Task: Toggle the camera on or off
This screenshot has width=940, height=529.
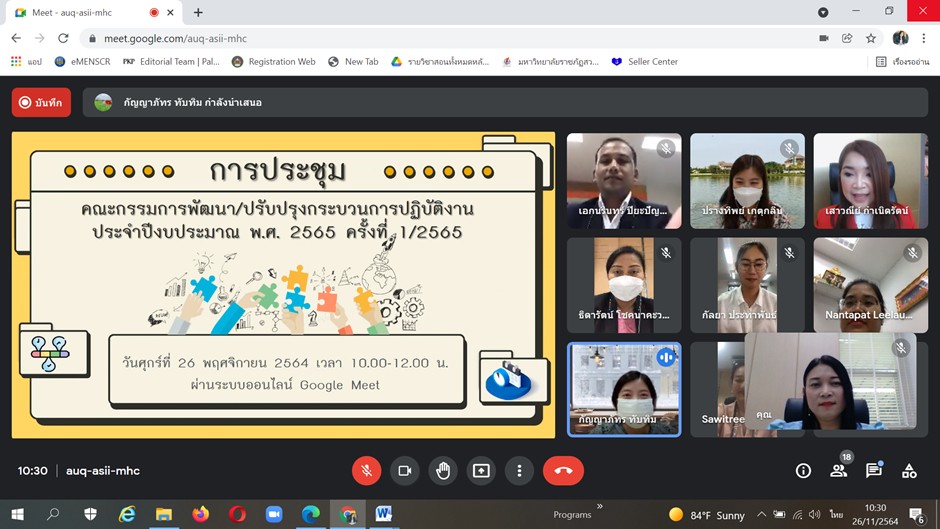Action: pyautogui.click(x=405, y=470)
